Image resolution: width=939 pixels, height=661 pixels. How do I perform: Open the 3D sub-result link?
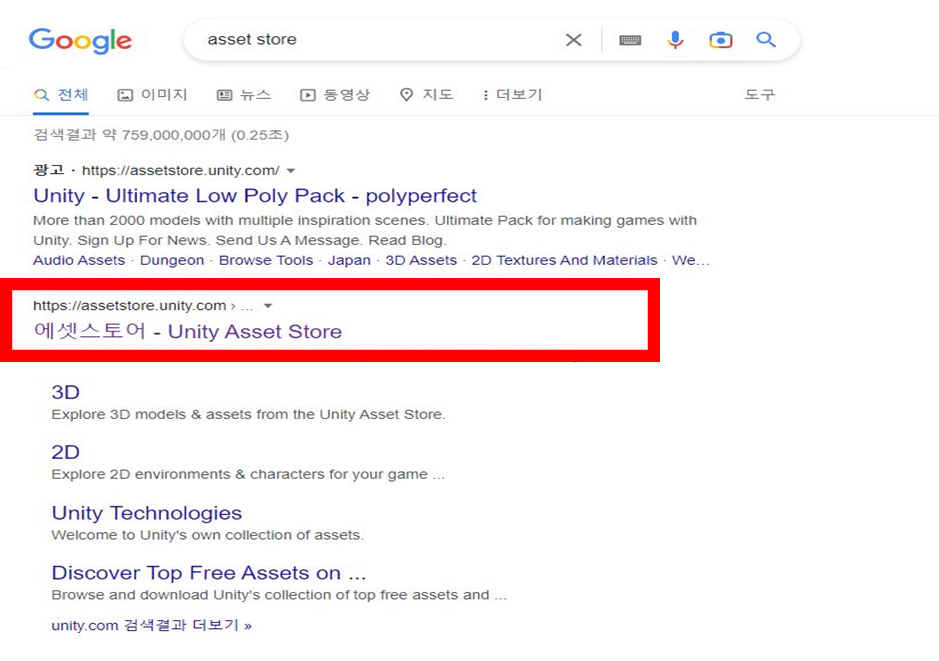tap(65, 392)
